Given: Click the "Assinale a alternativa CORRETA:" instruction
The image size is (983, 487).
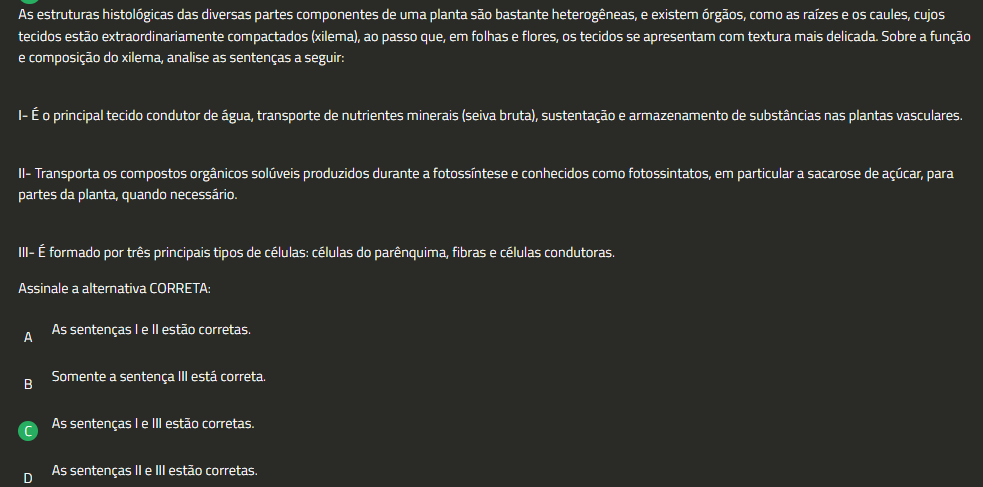Looking at the screenshot, I should point(115,288).
